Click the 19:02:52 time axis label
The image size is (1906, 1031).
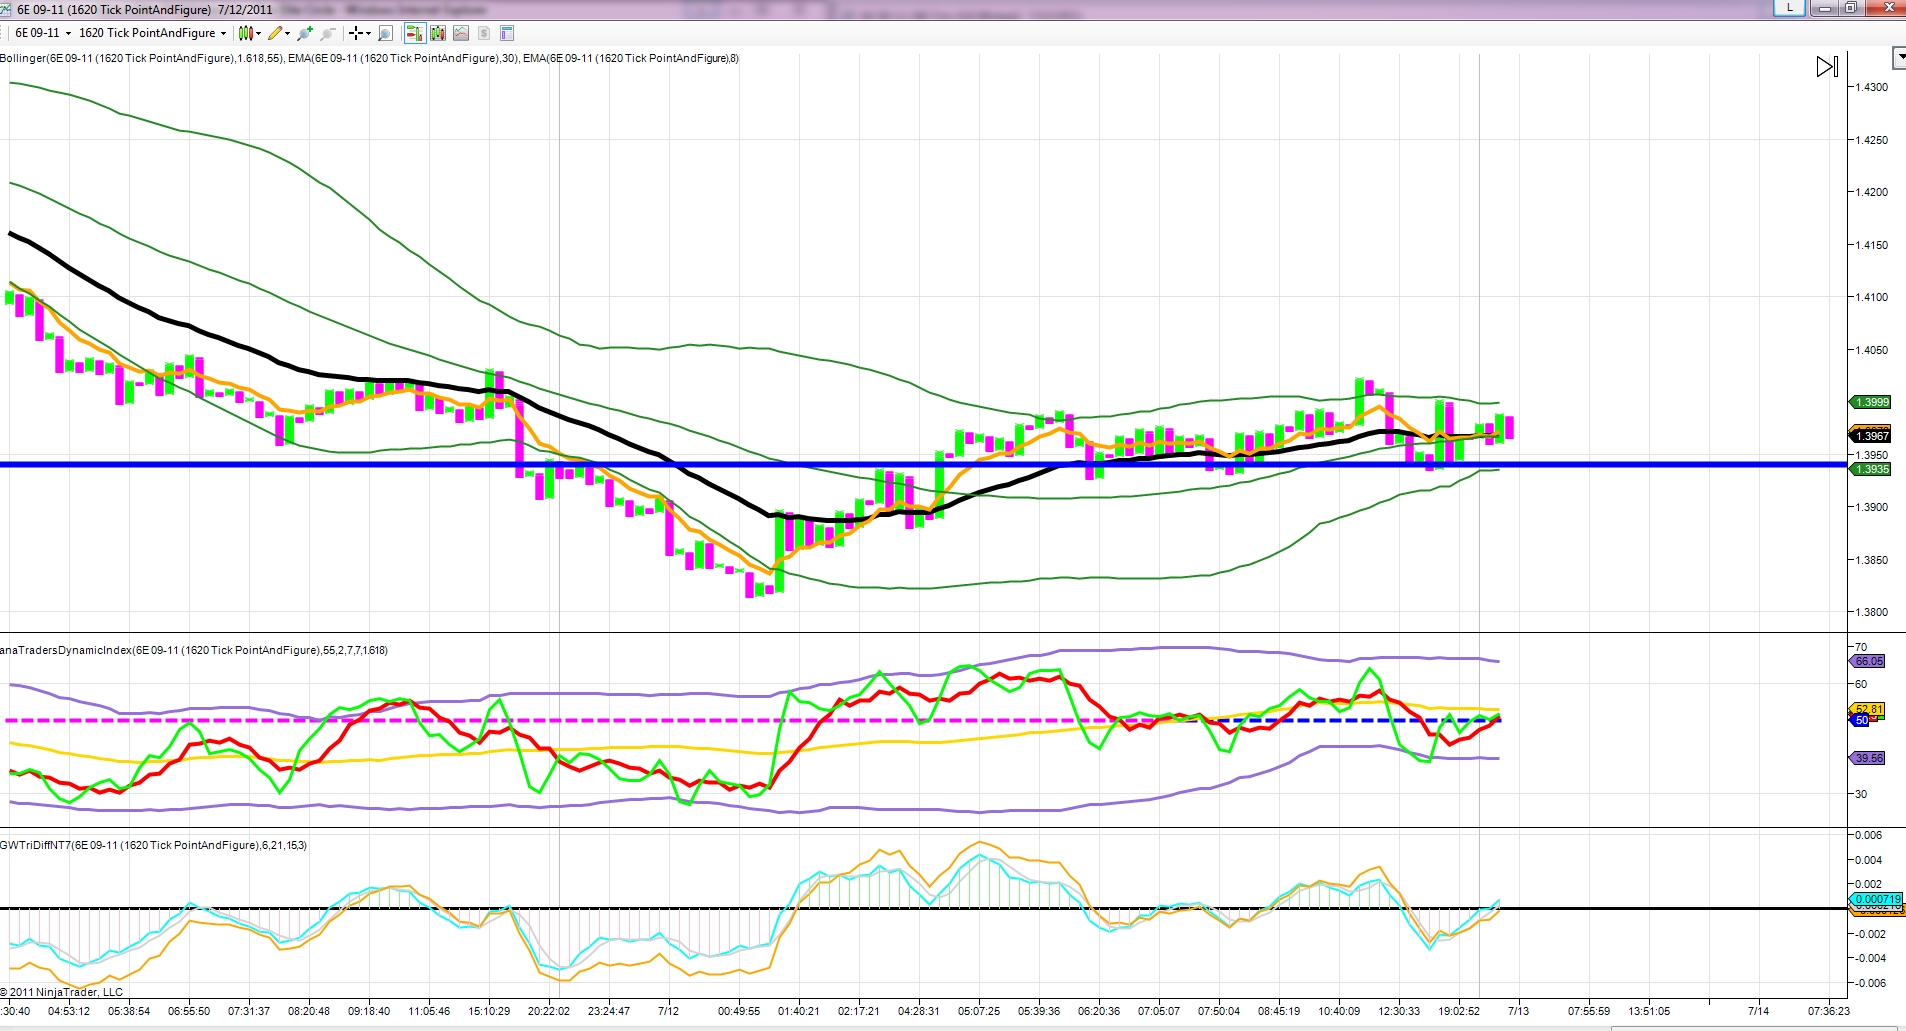point(1459,1011)
